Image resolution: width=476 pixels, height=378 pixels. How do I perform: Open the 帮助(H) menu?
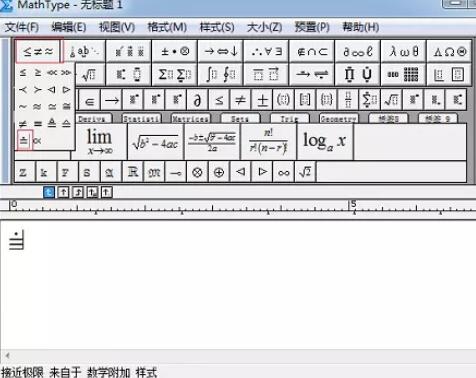pyautogui.click(x=361, y=27)
